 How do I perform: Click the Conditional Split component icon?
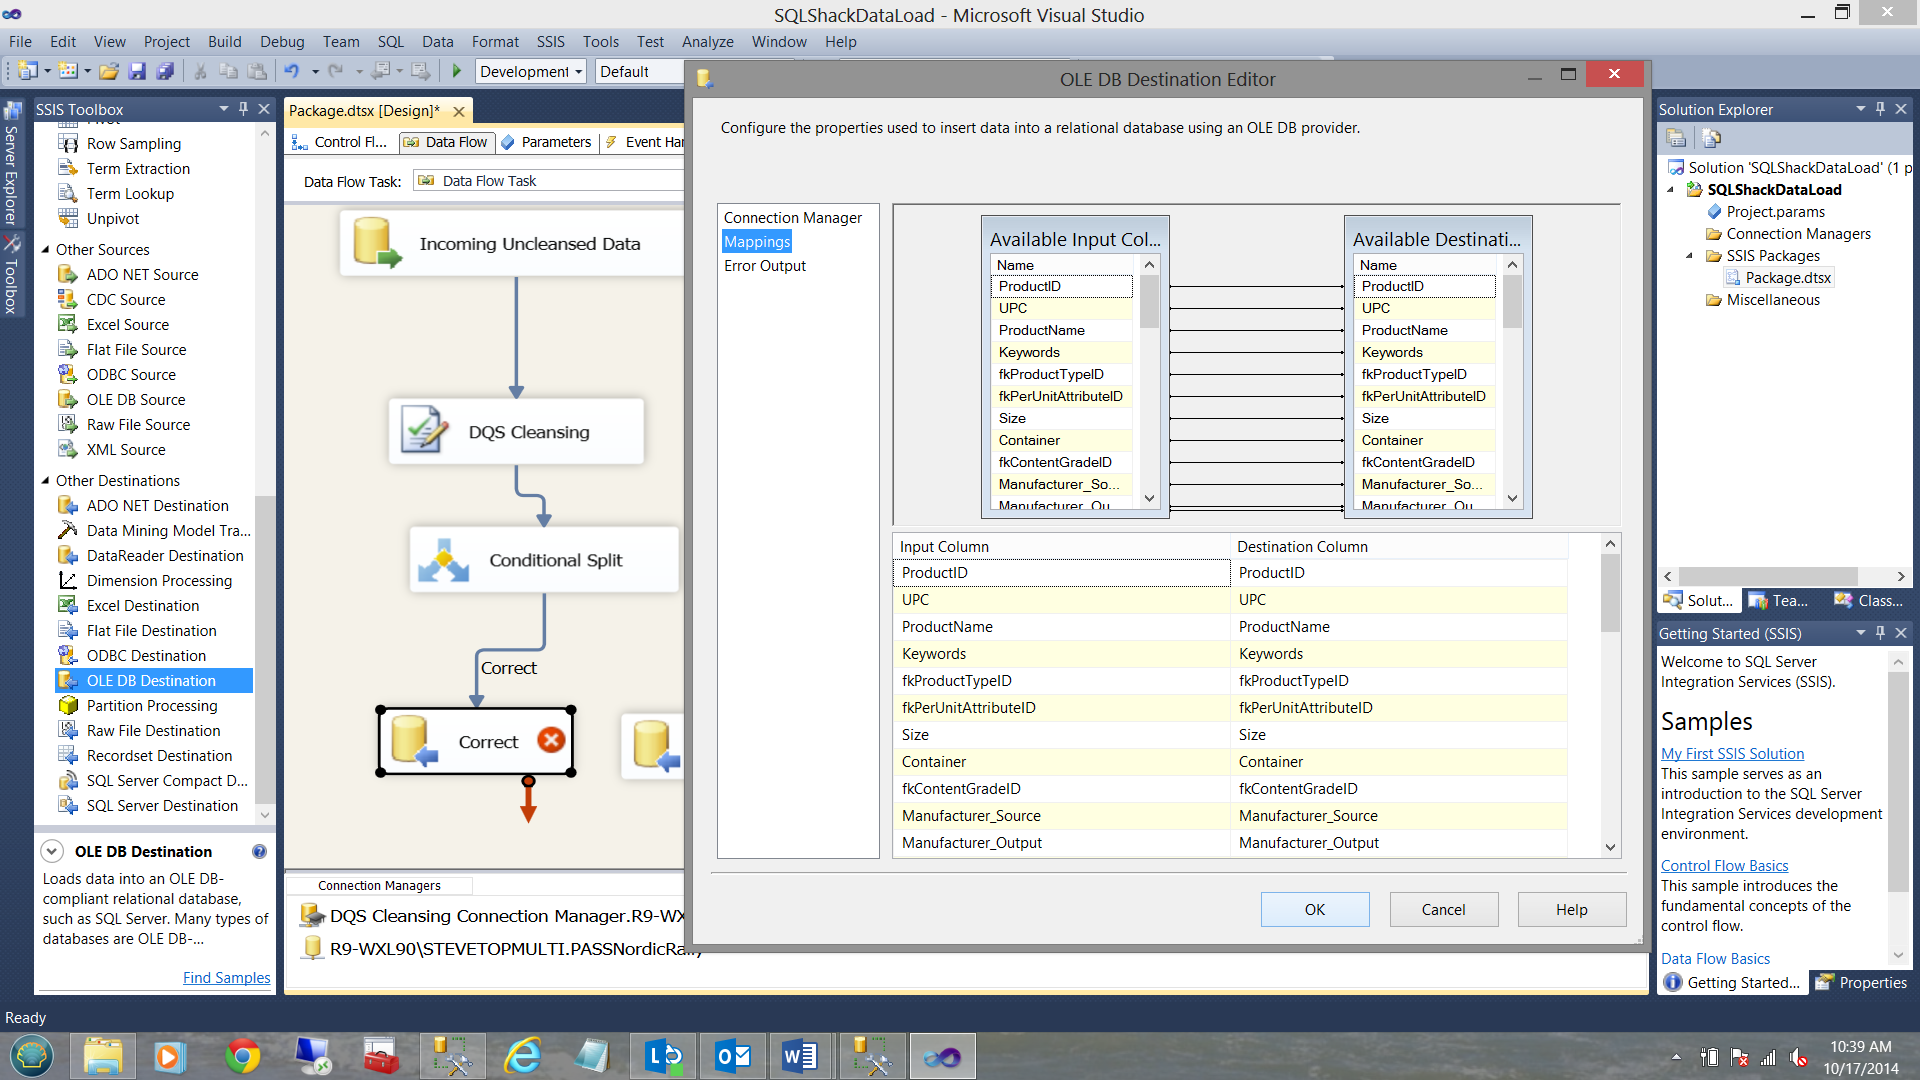click(x=443, y=560)
